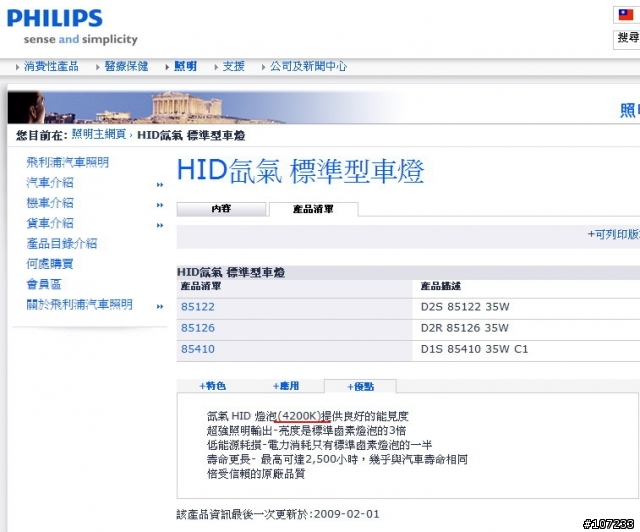The width and height of the screenshot is (640, 532).
Task: Open the 照明 menu
Action: (185, 66)
